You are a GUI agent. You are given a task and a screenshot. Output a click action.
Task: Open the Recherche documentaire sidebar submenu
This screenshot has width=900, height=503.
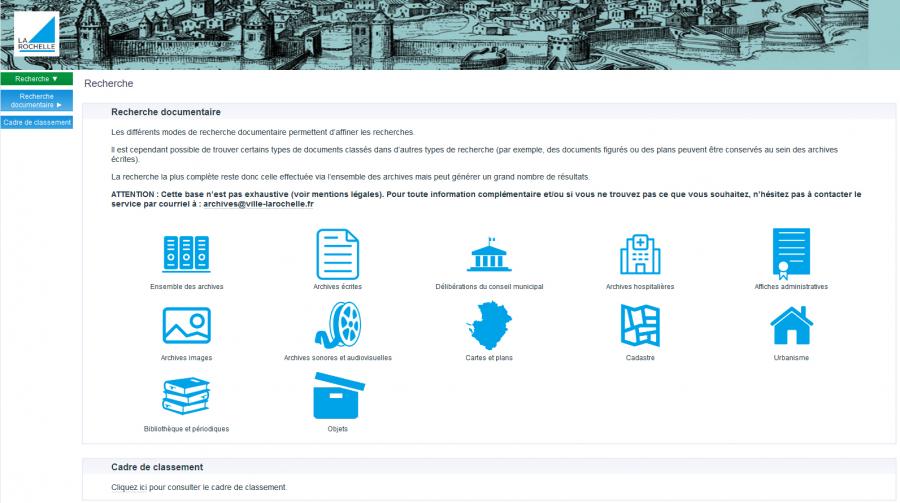click(x=36, y=100)
